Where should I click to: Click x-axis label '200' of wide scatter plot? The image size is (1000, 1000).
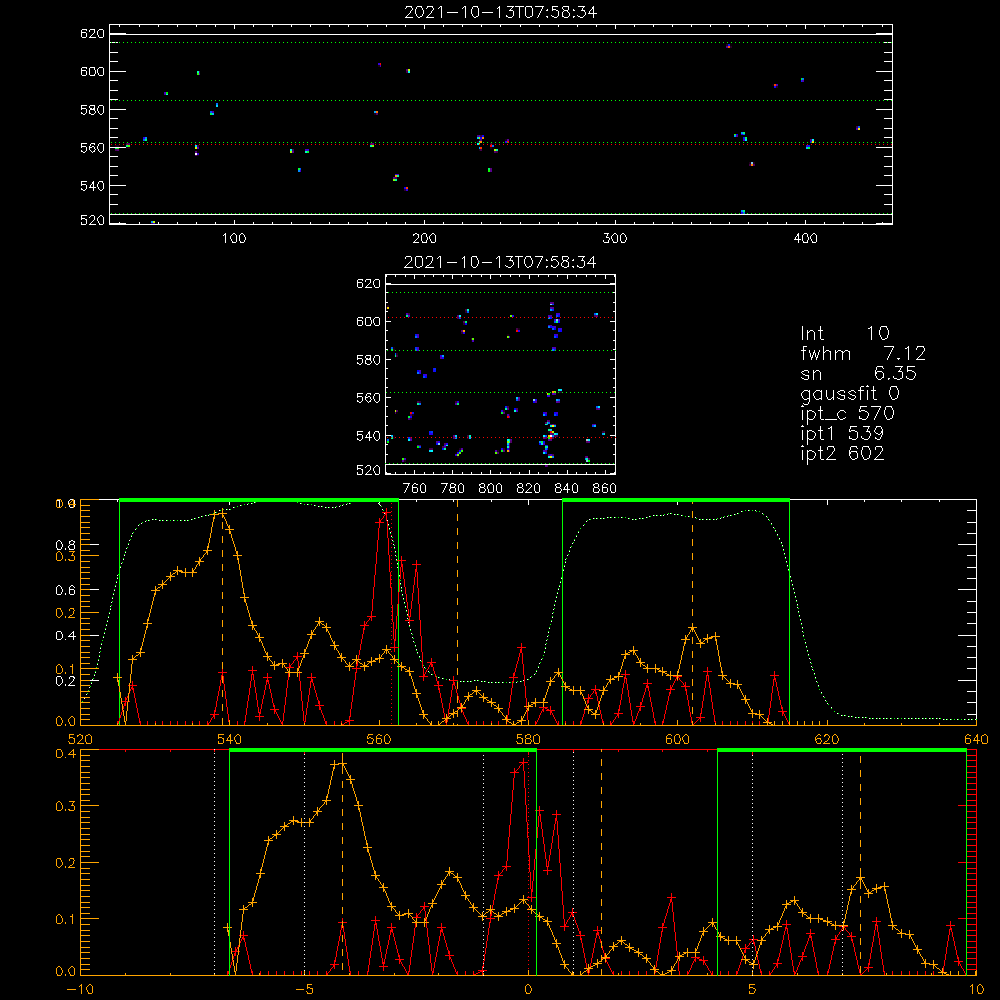[x=424, y=239]
